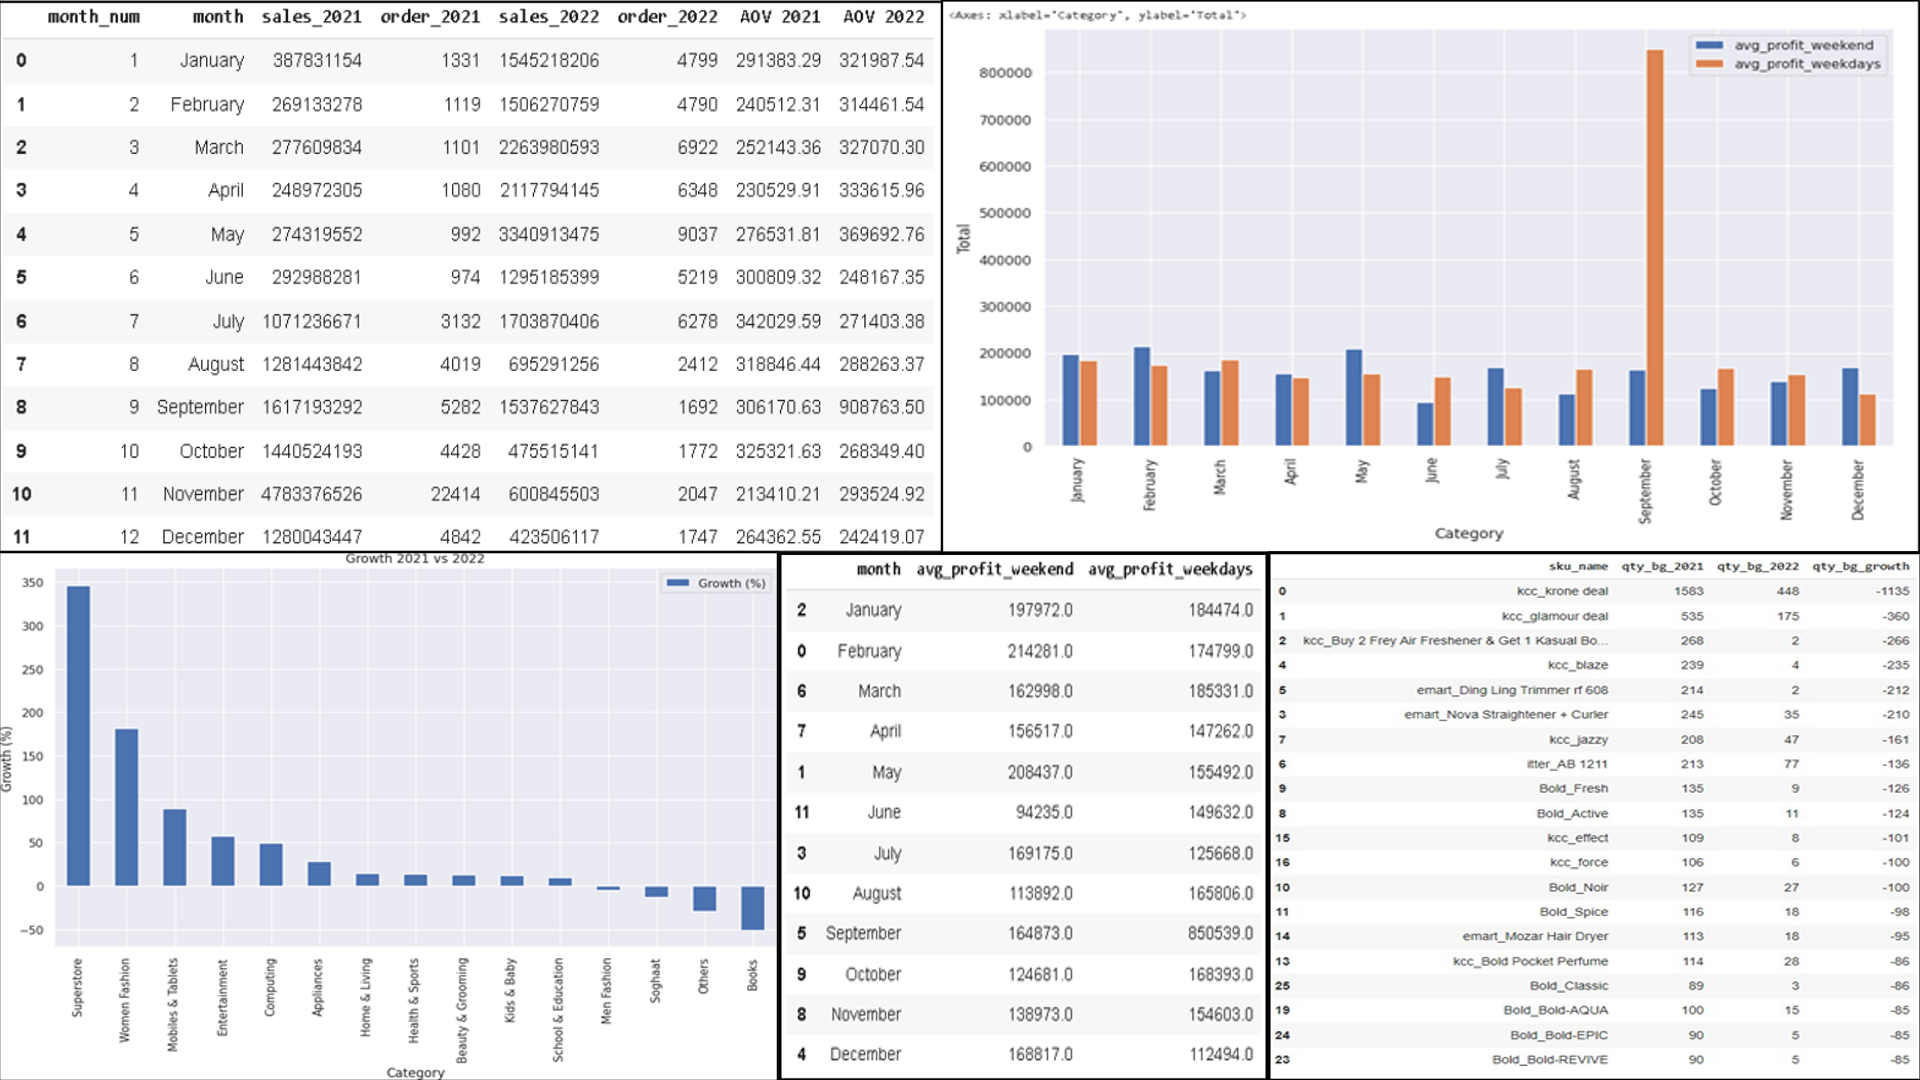Click the Growth (%) legend checkbox
Viewport: 1920px width, 1080px height.
678,583
